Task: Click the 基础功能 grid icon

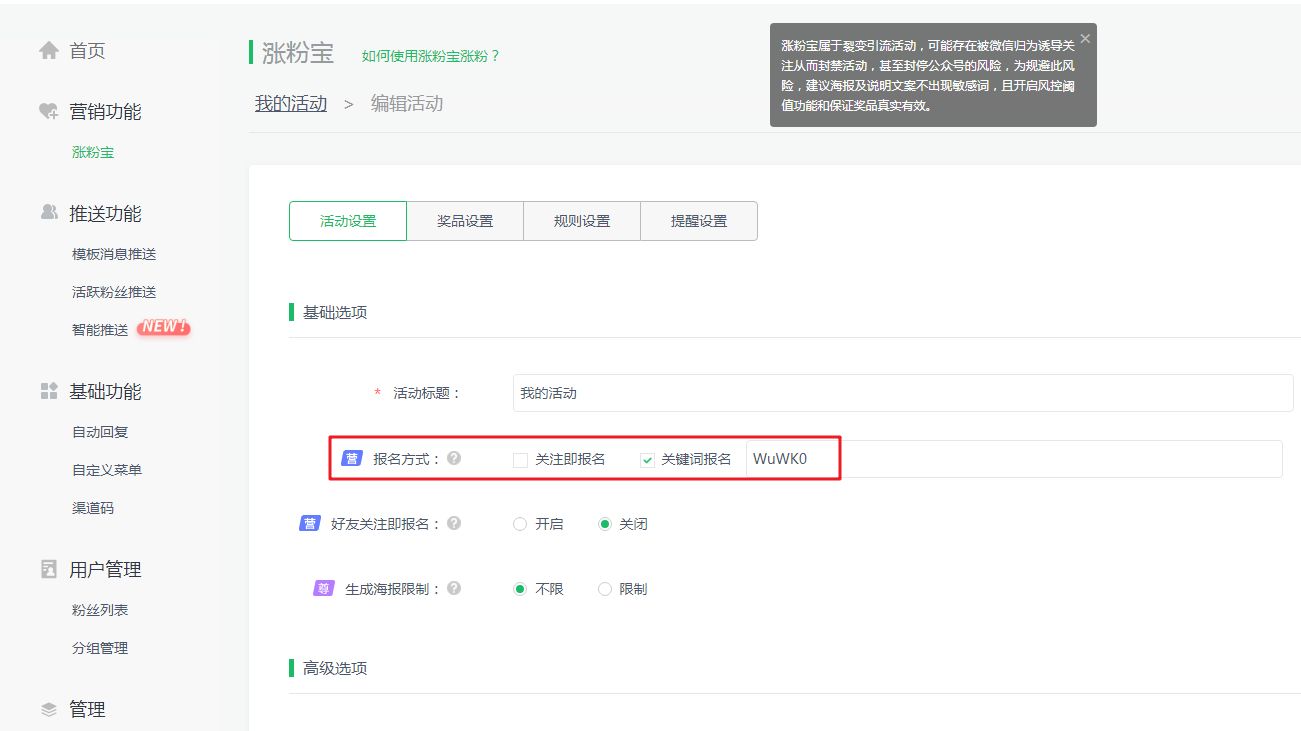Action: [47, 391]
